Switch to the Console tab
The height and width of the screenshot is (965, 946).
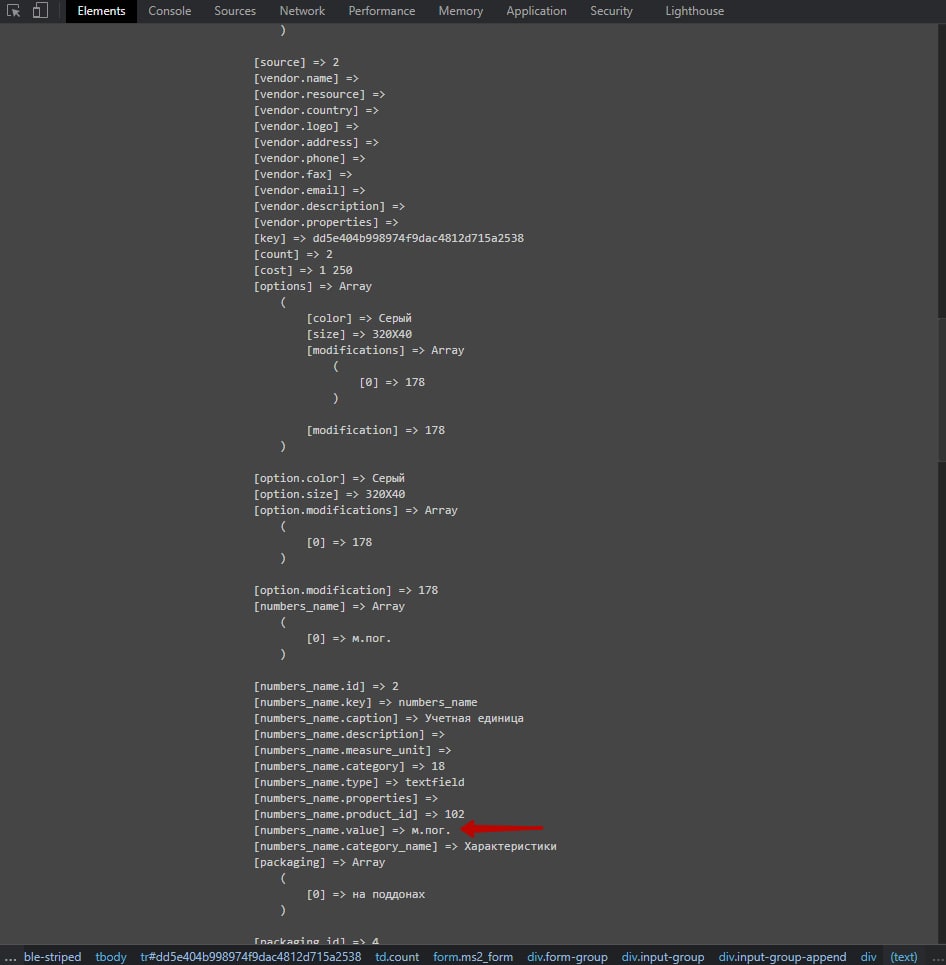click(x=169, y=11)
